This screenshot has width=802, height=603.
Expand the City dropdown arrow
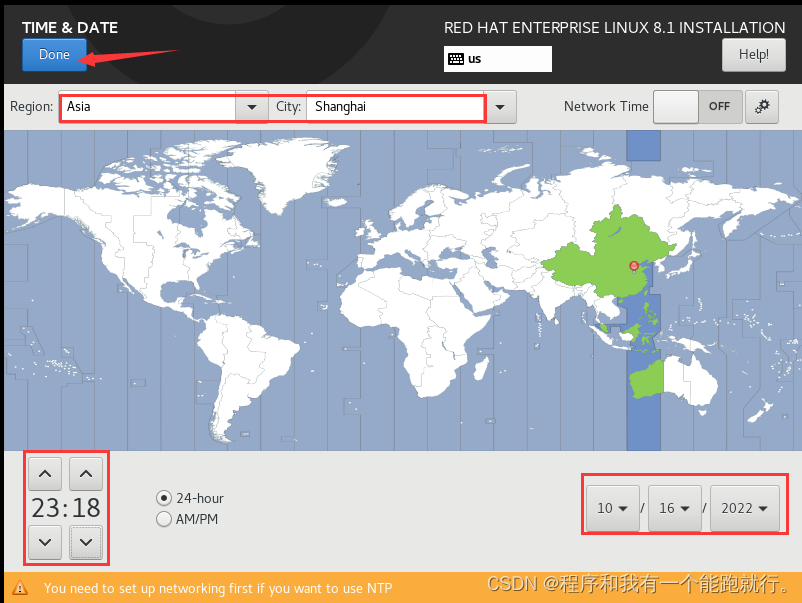[x=500, y=107]
